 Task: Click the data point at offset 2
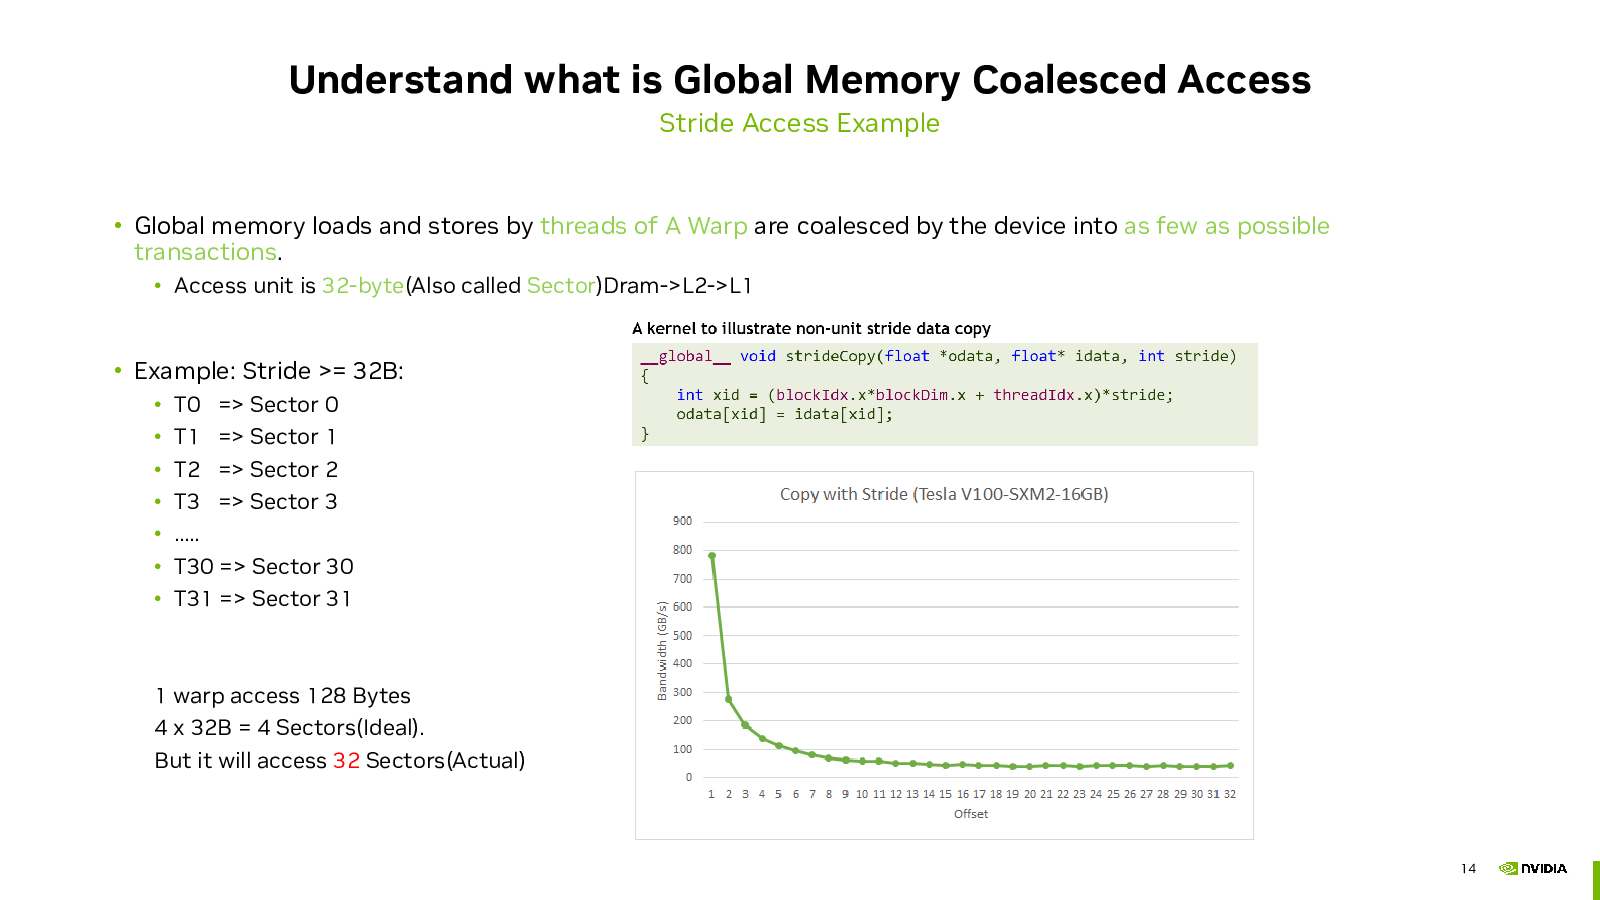(729, 699)
